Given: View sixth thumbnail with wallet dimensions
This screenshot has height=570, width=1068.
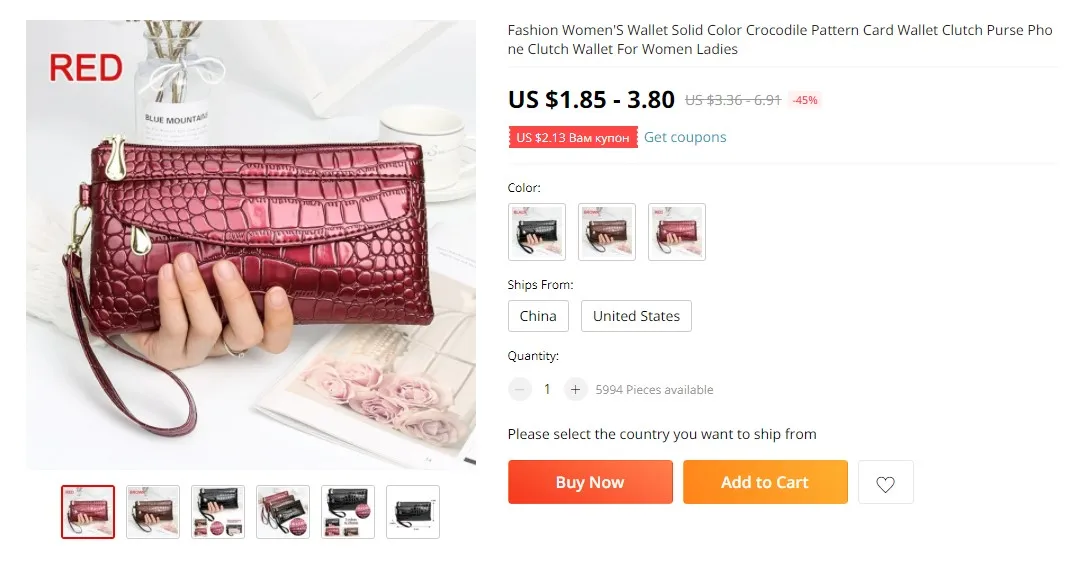Looking at the screenshot, I should (x=413, y=512).
